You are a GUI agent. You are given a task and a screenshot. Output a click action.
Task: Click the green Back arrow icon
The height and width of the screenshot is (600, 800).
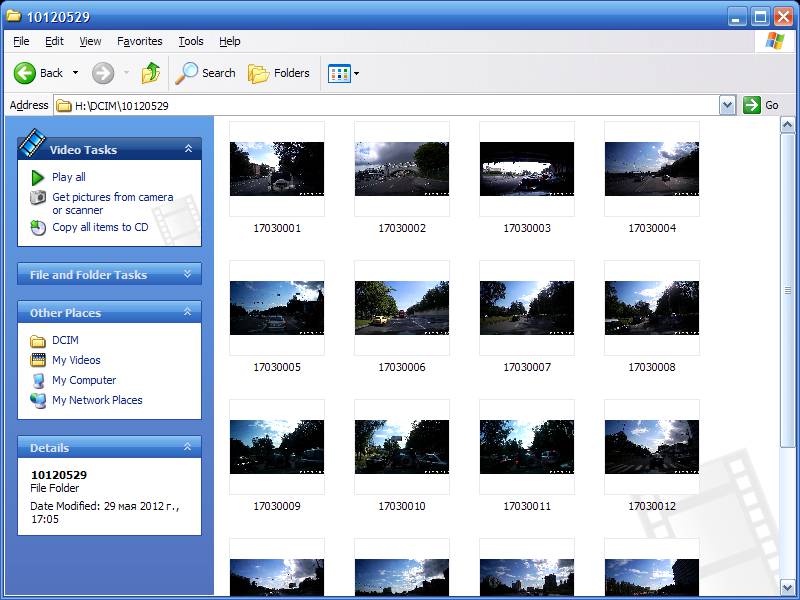coord(24,73)
